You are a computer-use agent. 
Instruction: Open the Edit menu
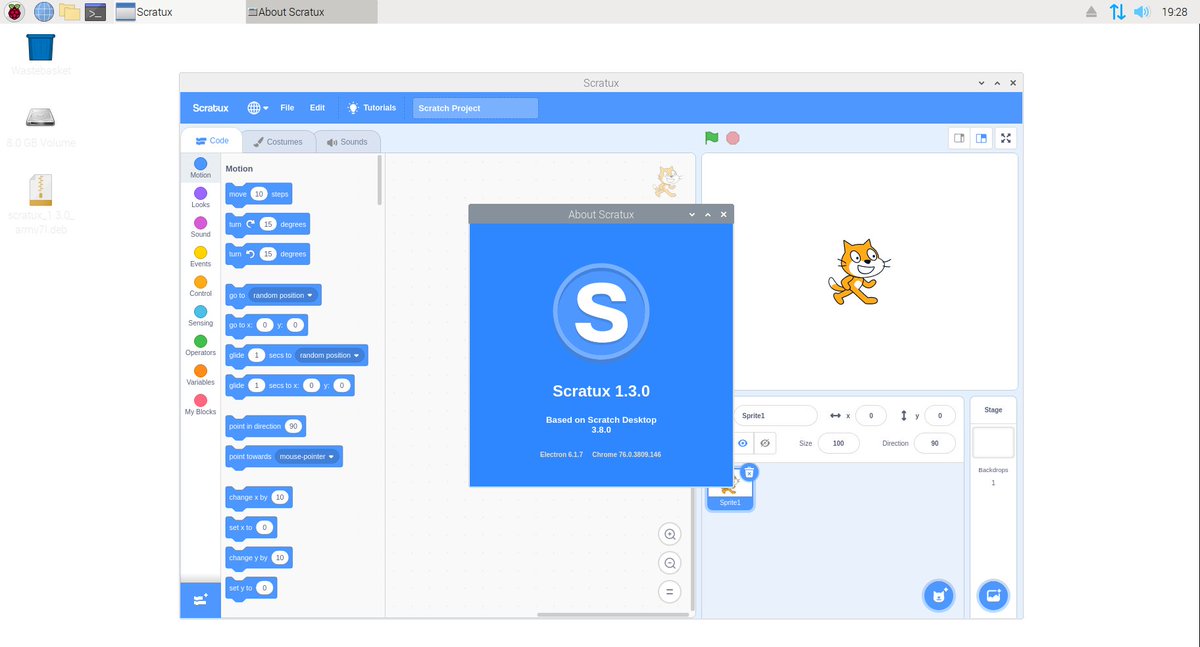click(317, 108)
